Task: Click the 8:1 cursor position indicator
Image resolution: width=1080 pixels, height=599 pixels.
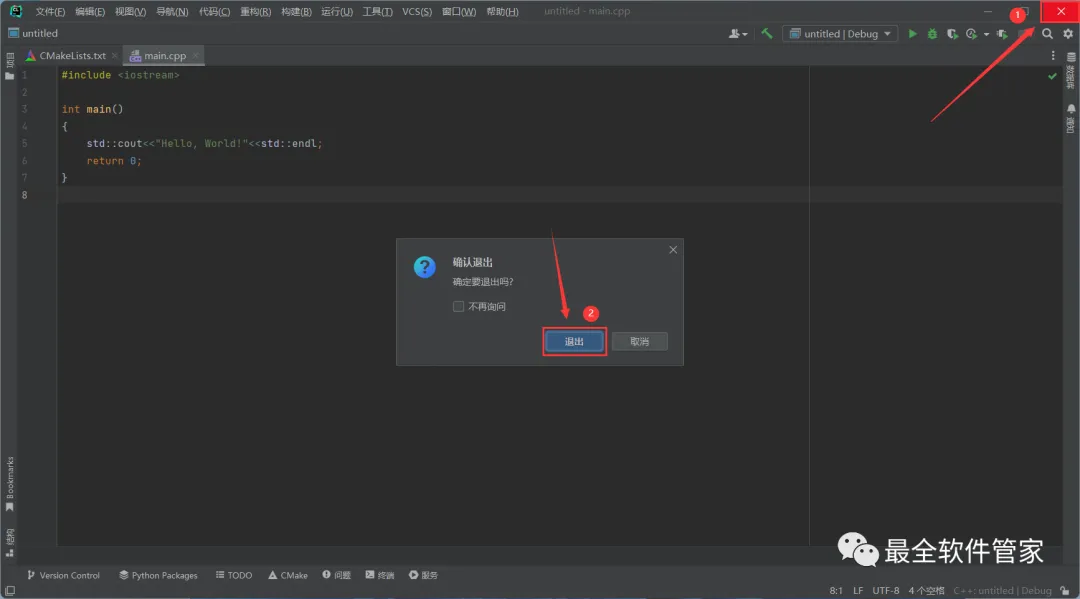Action: pos(836,591)
